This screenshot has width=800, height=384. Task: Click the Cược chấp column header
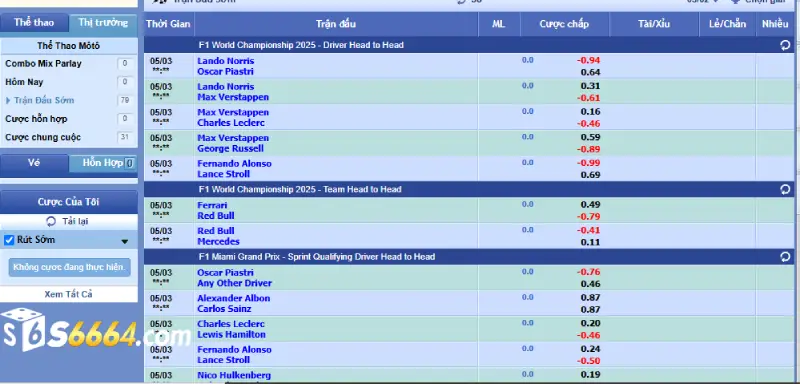click(x=564, y=24)
